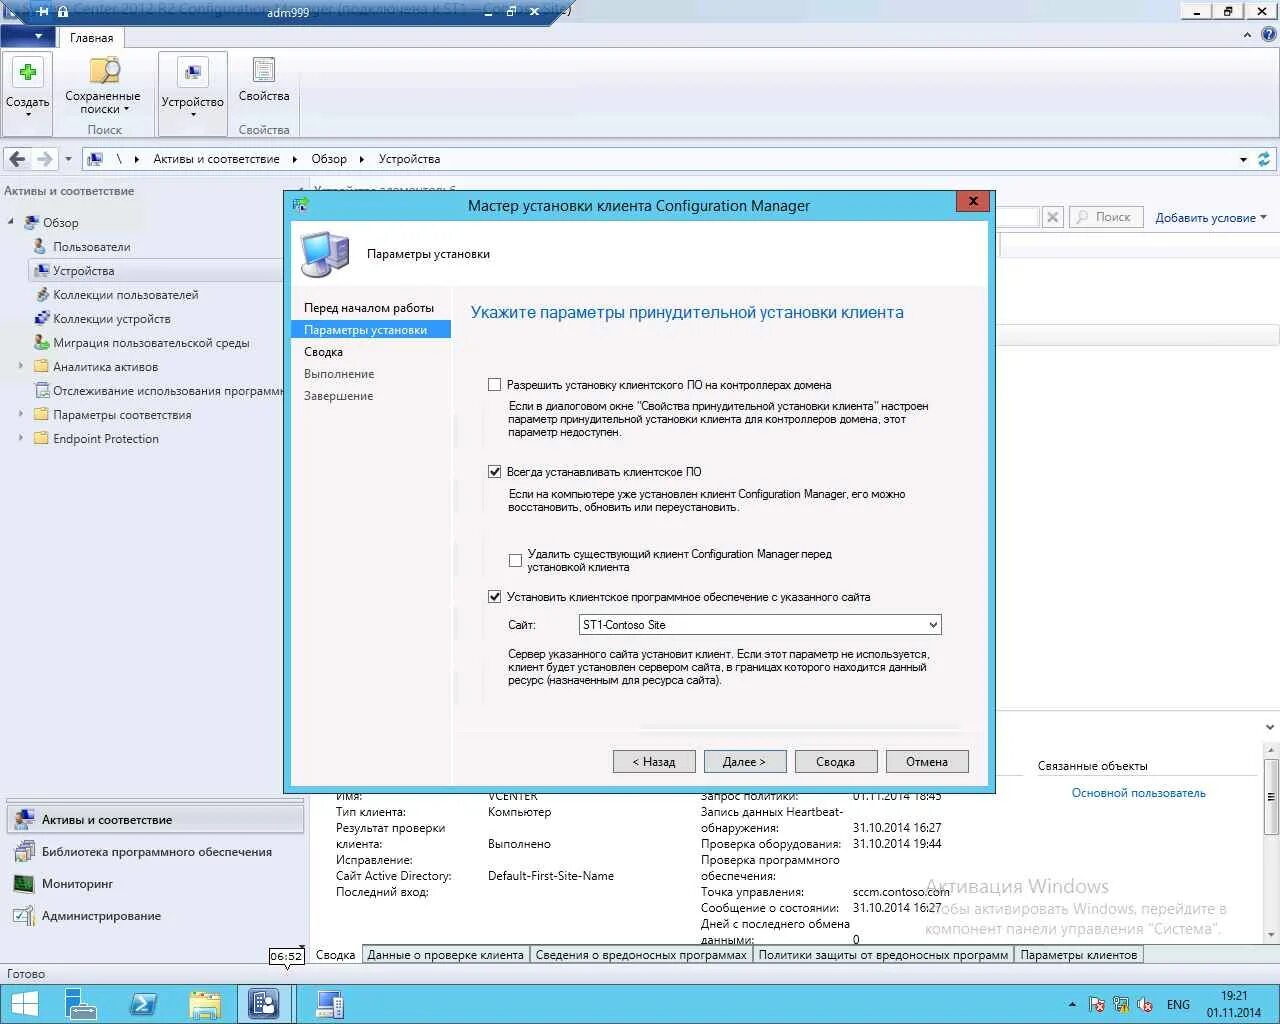Collapse the Overview tree node
Viewport: 1280px width, 1024px height.
click(x=11, y=222)
